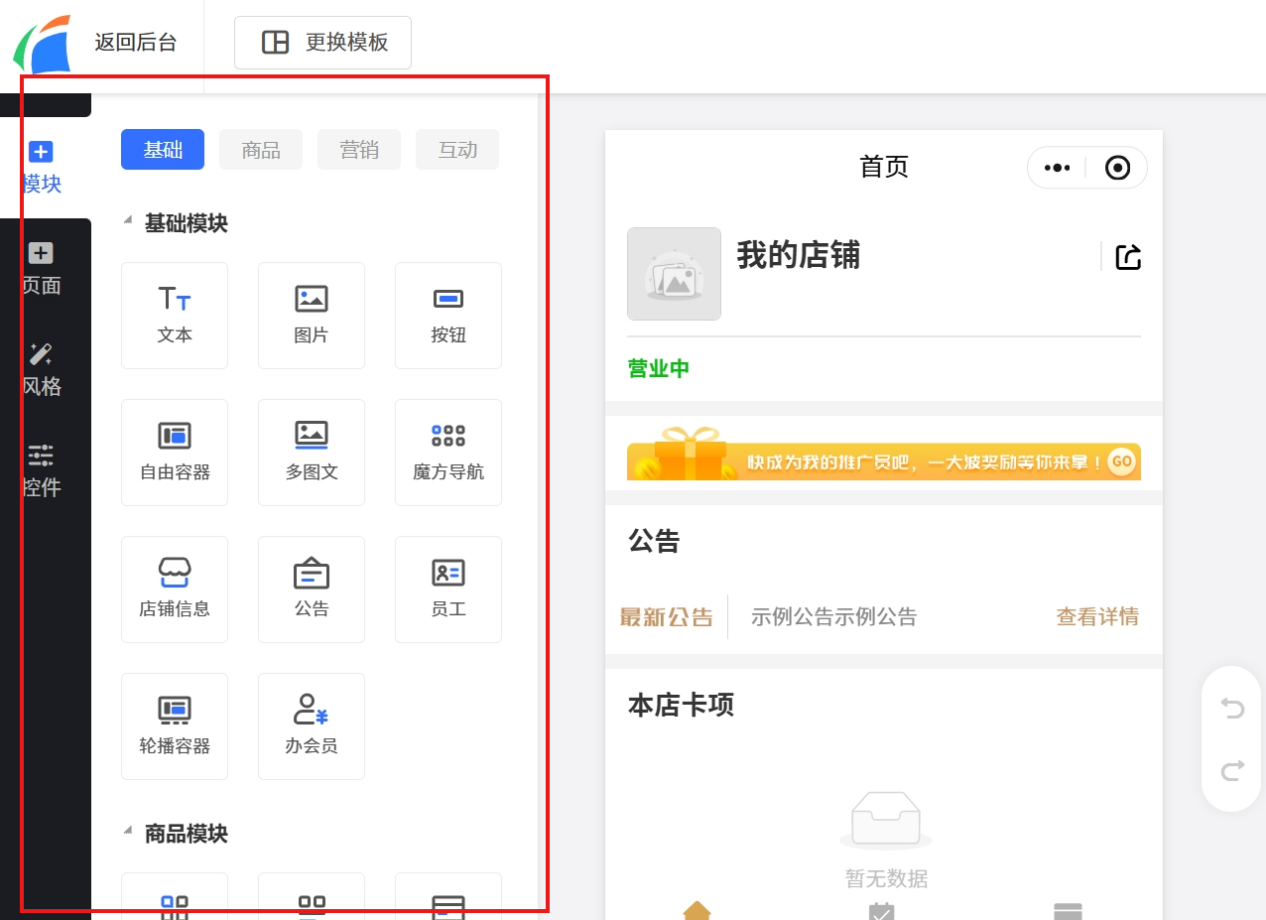This screenshot has height=920, width=1266.
Task: Add the 轮播容器 carousel module
Action: [174, 726]
